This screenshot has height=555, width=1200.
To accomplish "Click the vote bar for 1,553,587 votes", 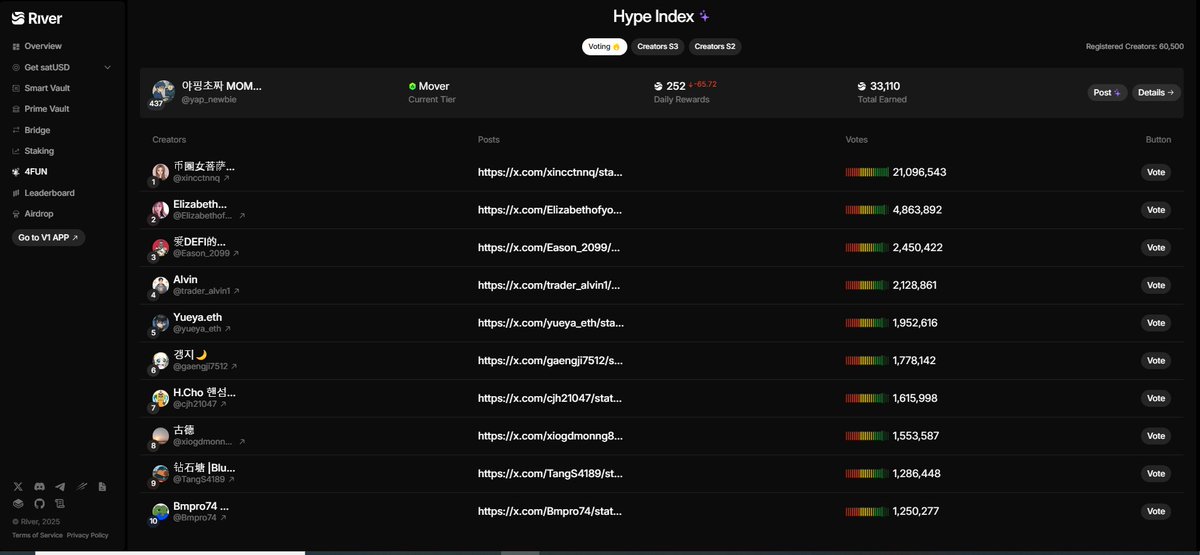I will click(x=867, y=436).
